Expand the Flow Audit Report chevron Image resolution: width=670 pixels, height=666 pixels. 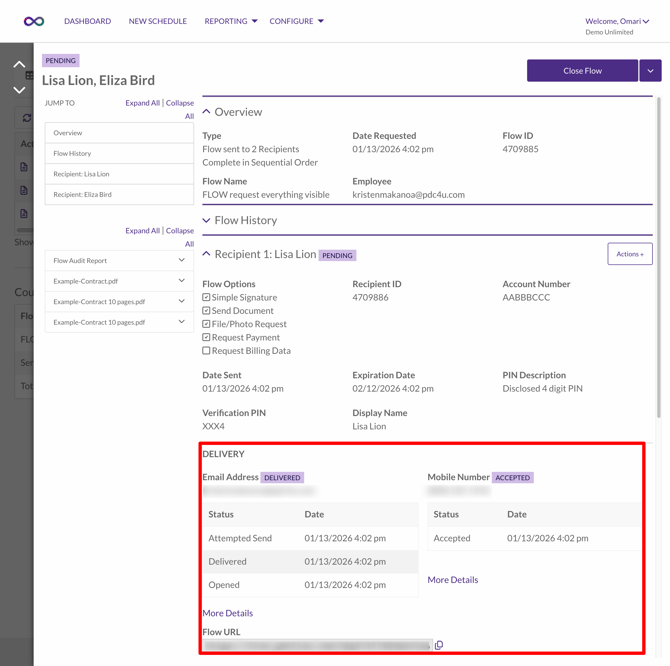point(181,261)
